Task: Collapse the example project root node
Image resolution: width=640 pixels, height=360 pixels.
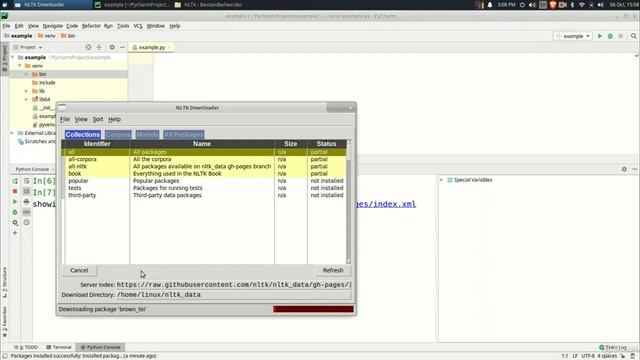Action: pyautogui.click(x=13, y=58)
